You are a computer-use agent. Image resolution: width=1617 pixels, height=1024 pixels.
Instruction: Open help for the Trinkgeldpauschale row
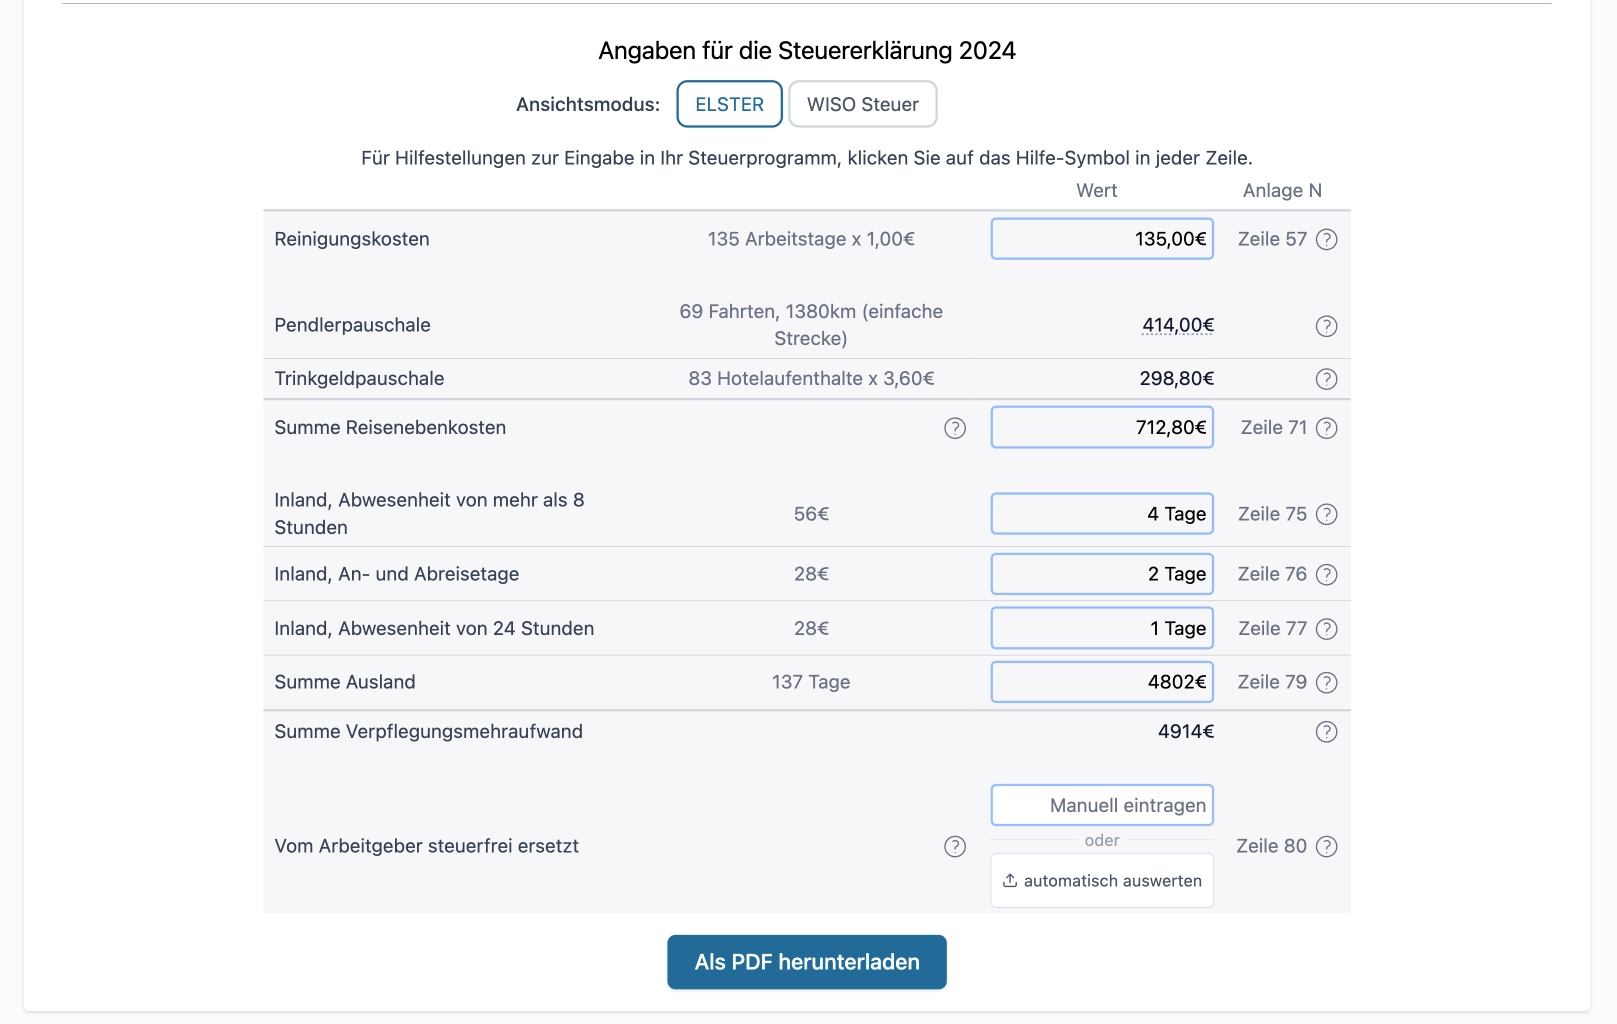click(x=1327, y=378)
